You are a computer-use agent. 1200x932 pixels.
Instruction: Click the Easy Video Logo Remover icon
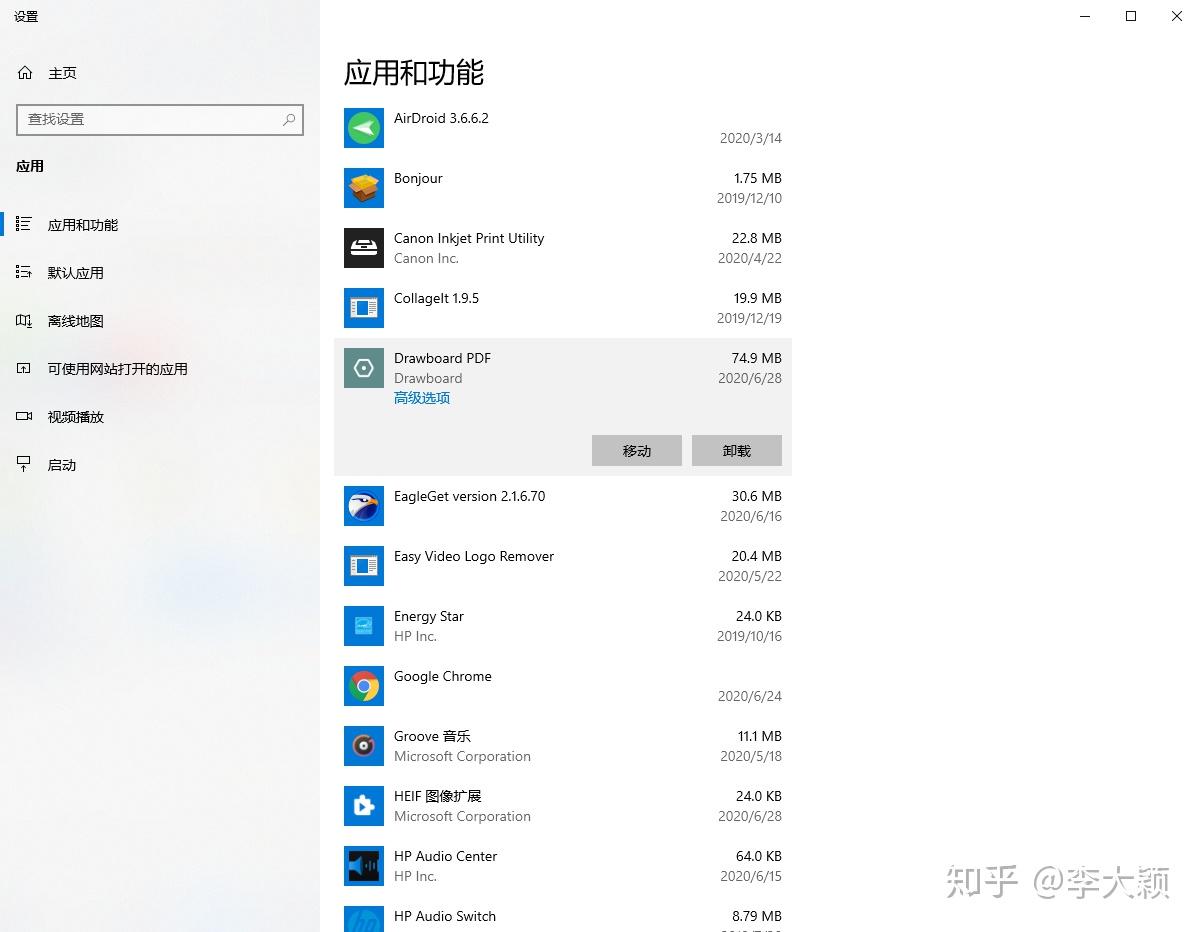[364, 566]
